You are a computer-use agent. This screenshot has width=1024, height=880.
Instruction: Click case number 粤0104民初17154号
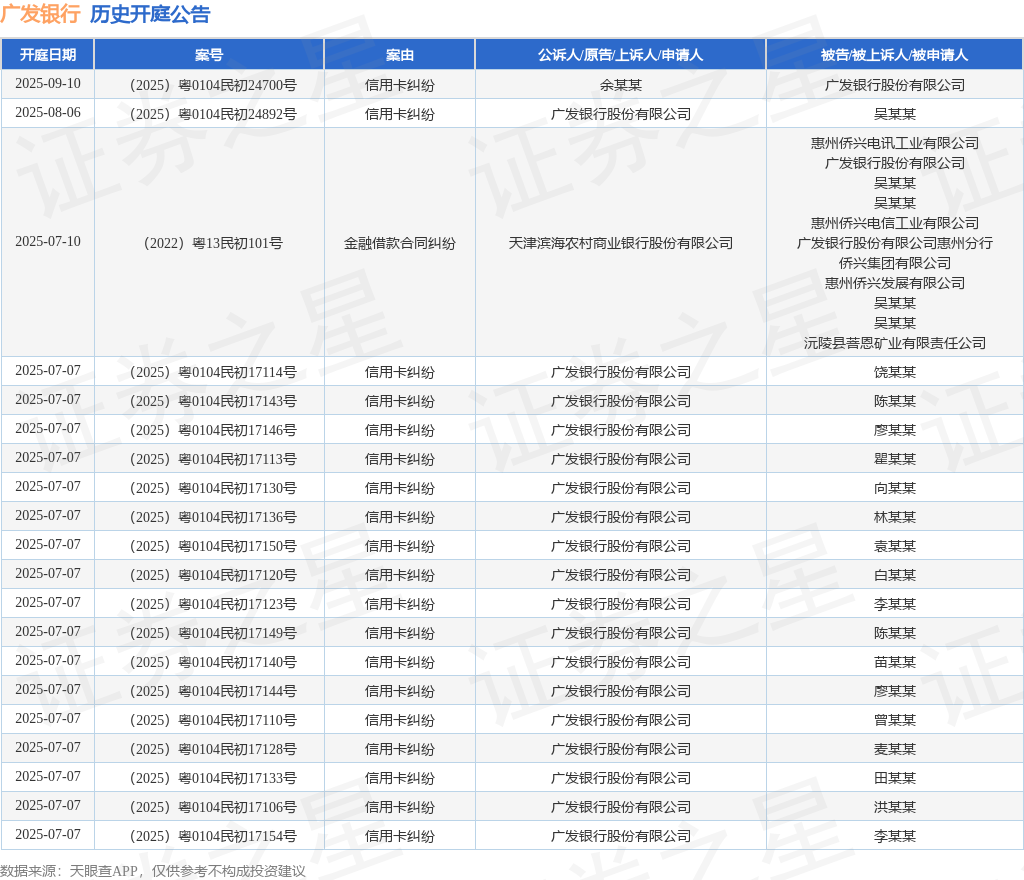click(x=213, y=836)
